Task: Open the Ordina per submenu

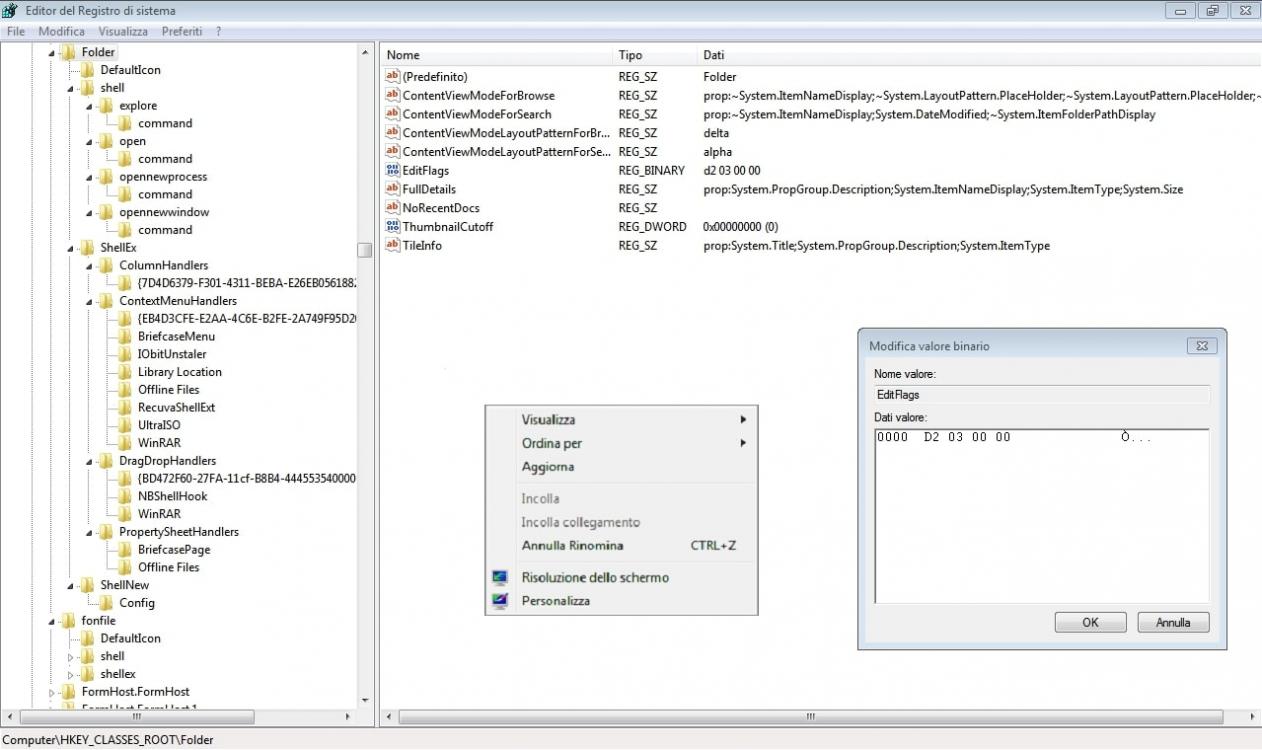Action: coord(621,443)
